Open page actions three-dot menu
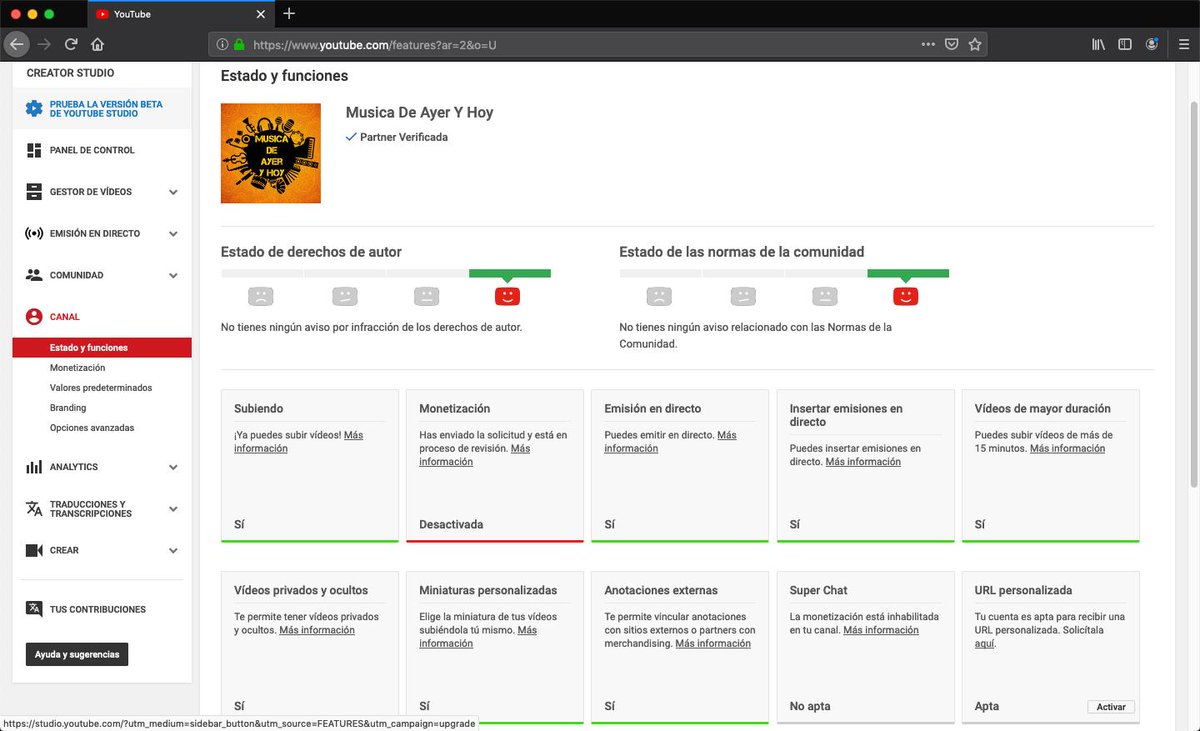The image size is (1200, 731). [928, 44]
